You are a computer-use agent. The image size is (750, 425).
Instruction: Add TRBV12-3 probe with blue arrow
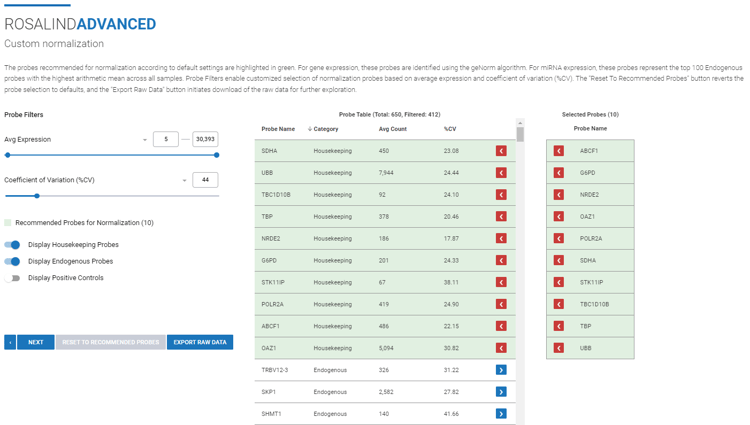[501, 370]
